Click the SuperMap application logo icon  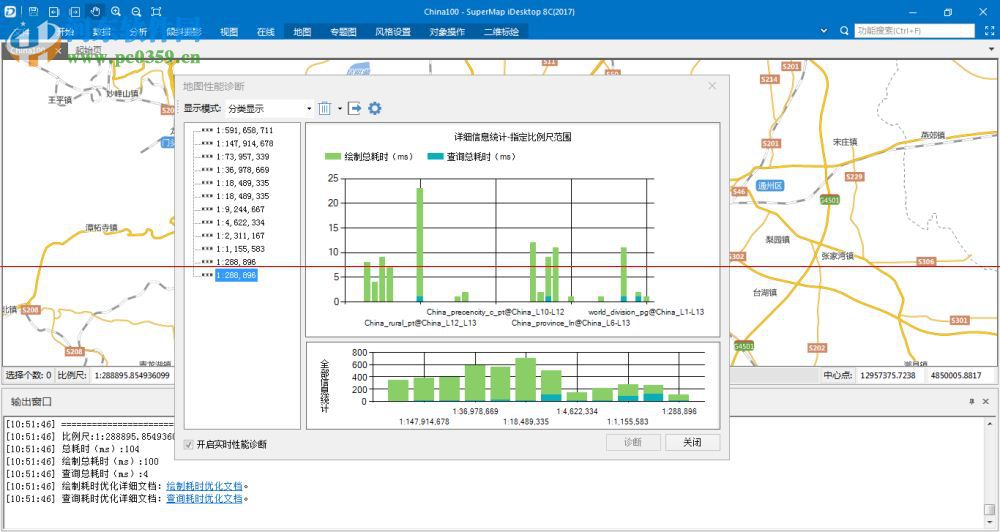pyautogui.click(x=10, y=11)
